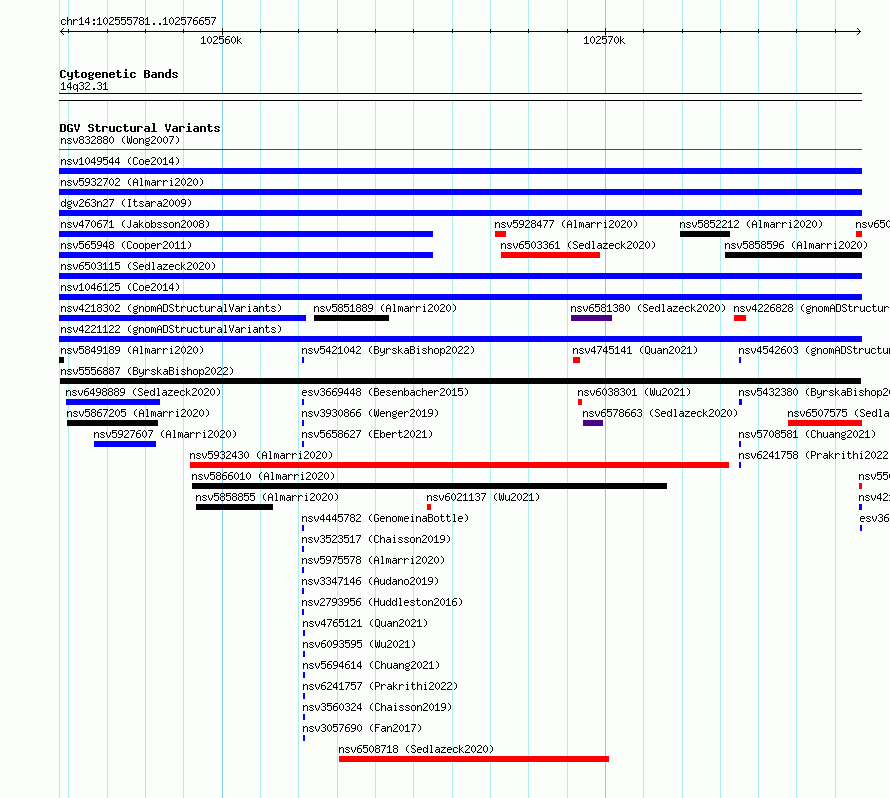Open the nsv4226828 variant label
The image size is (890, 798).
coord(811,308)
